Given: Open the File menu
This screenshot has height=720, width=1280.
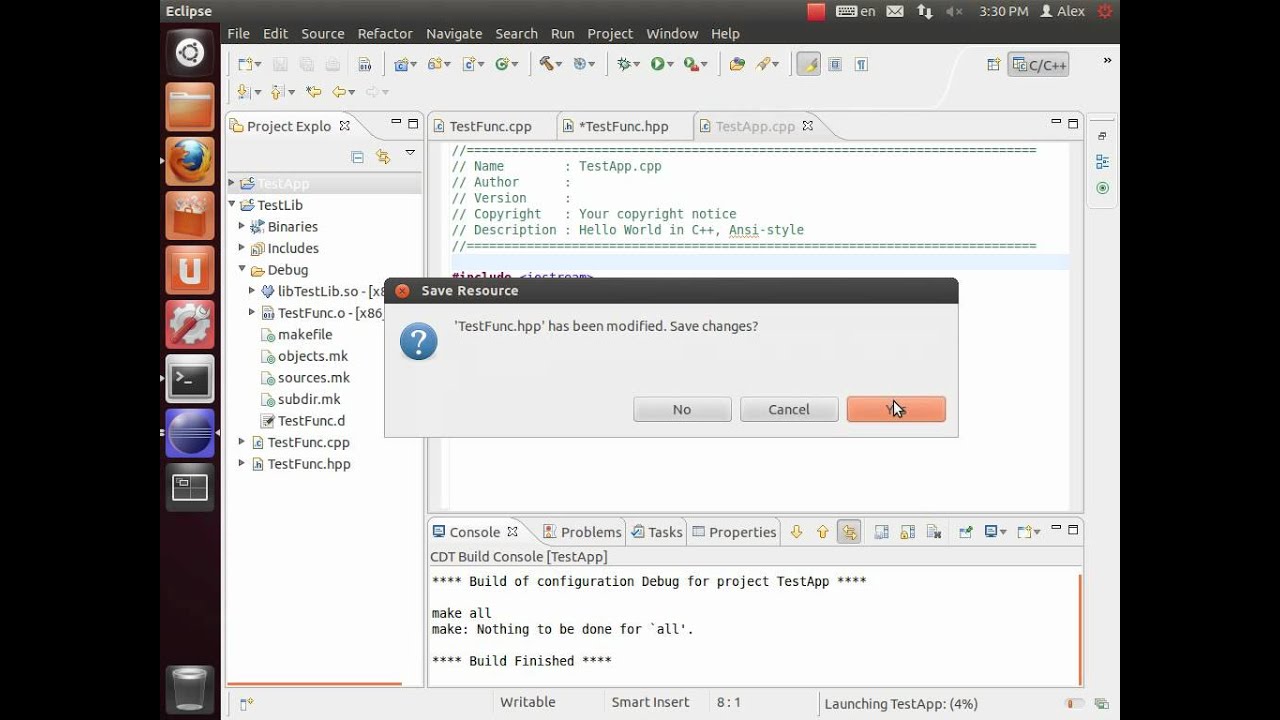Looking at the screenshot, I should click(x=238, y=34).
